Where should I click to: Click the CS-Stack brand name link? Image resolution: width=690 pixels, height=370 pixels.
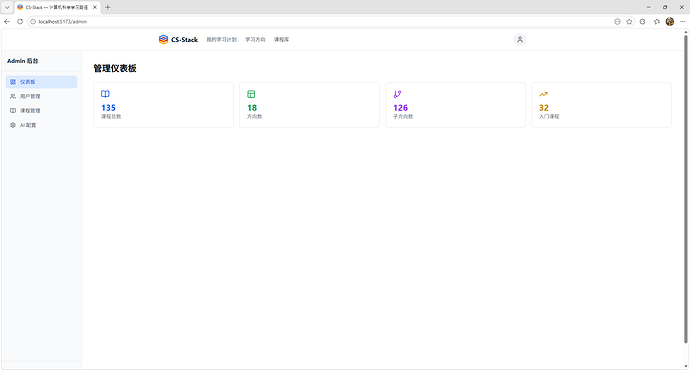coord(184,40)
